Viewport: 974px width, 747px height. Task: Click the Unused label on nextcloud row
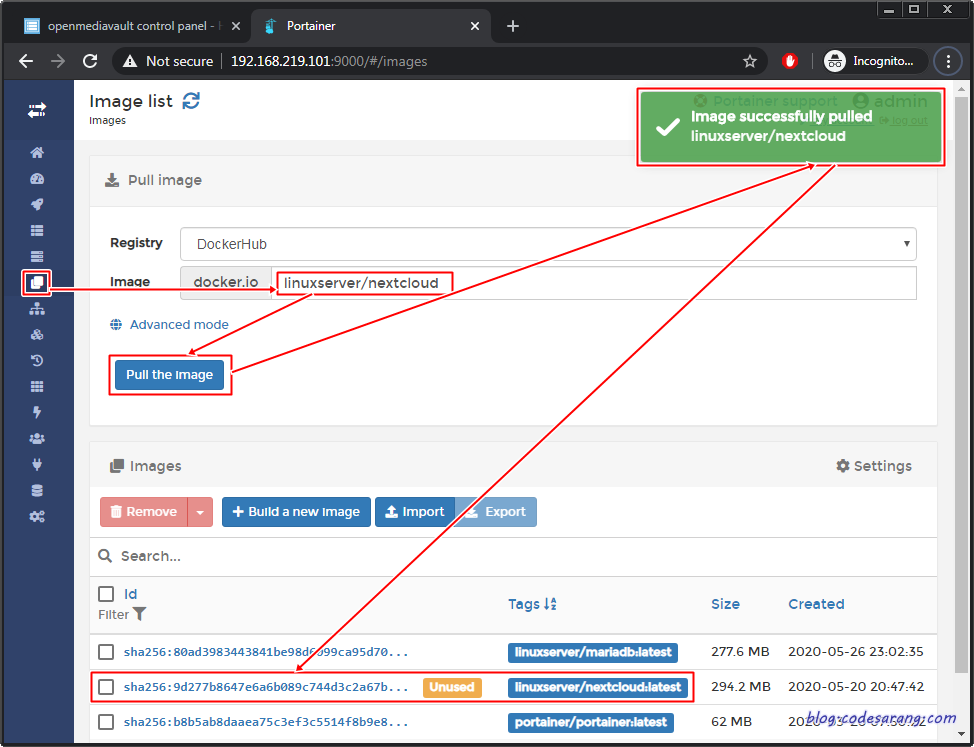(x=452, y=687)
